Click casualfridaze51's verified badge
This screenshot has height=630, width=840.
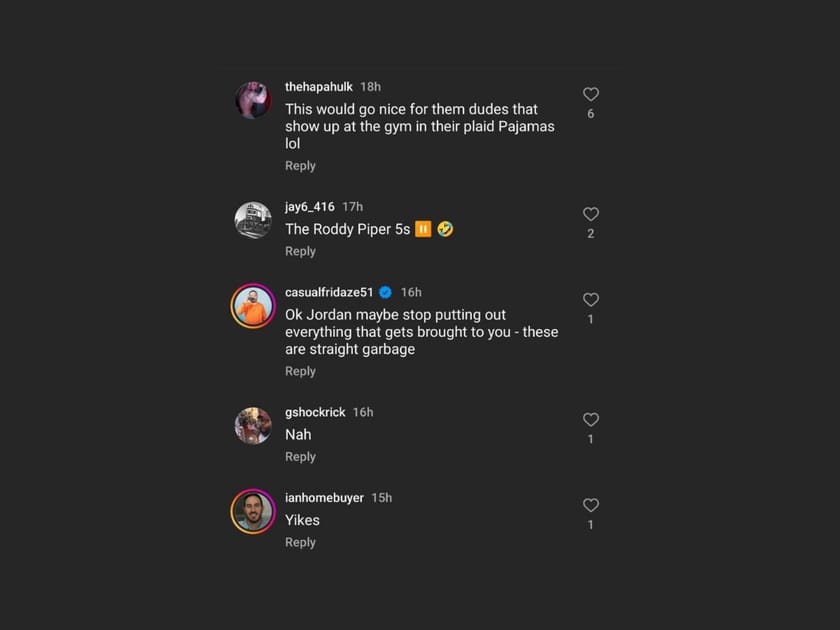point(385,292)
